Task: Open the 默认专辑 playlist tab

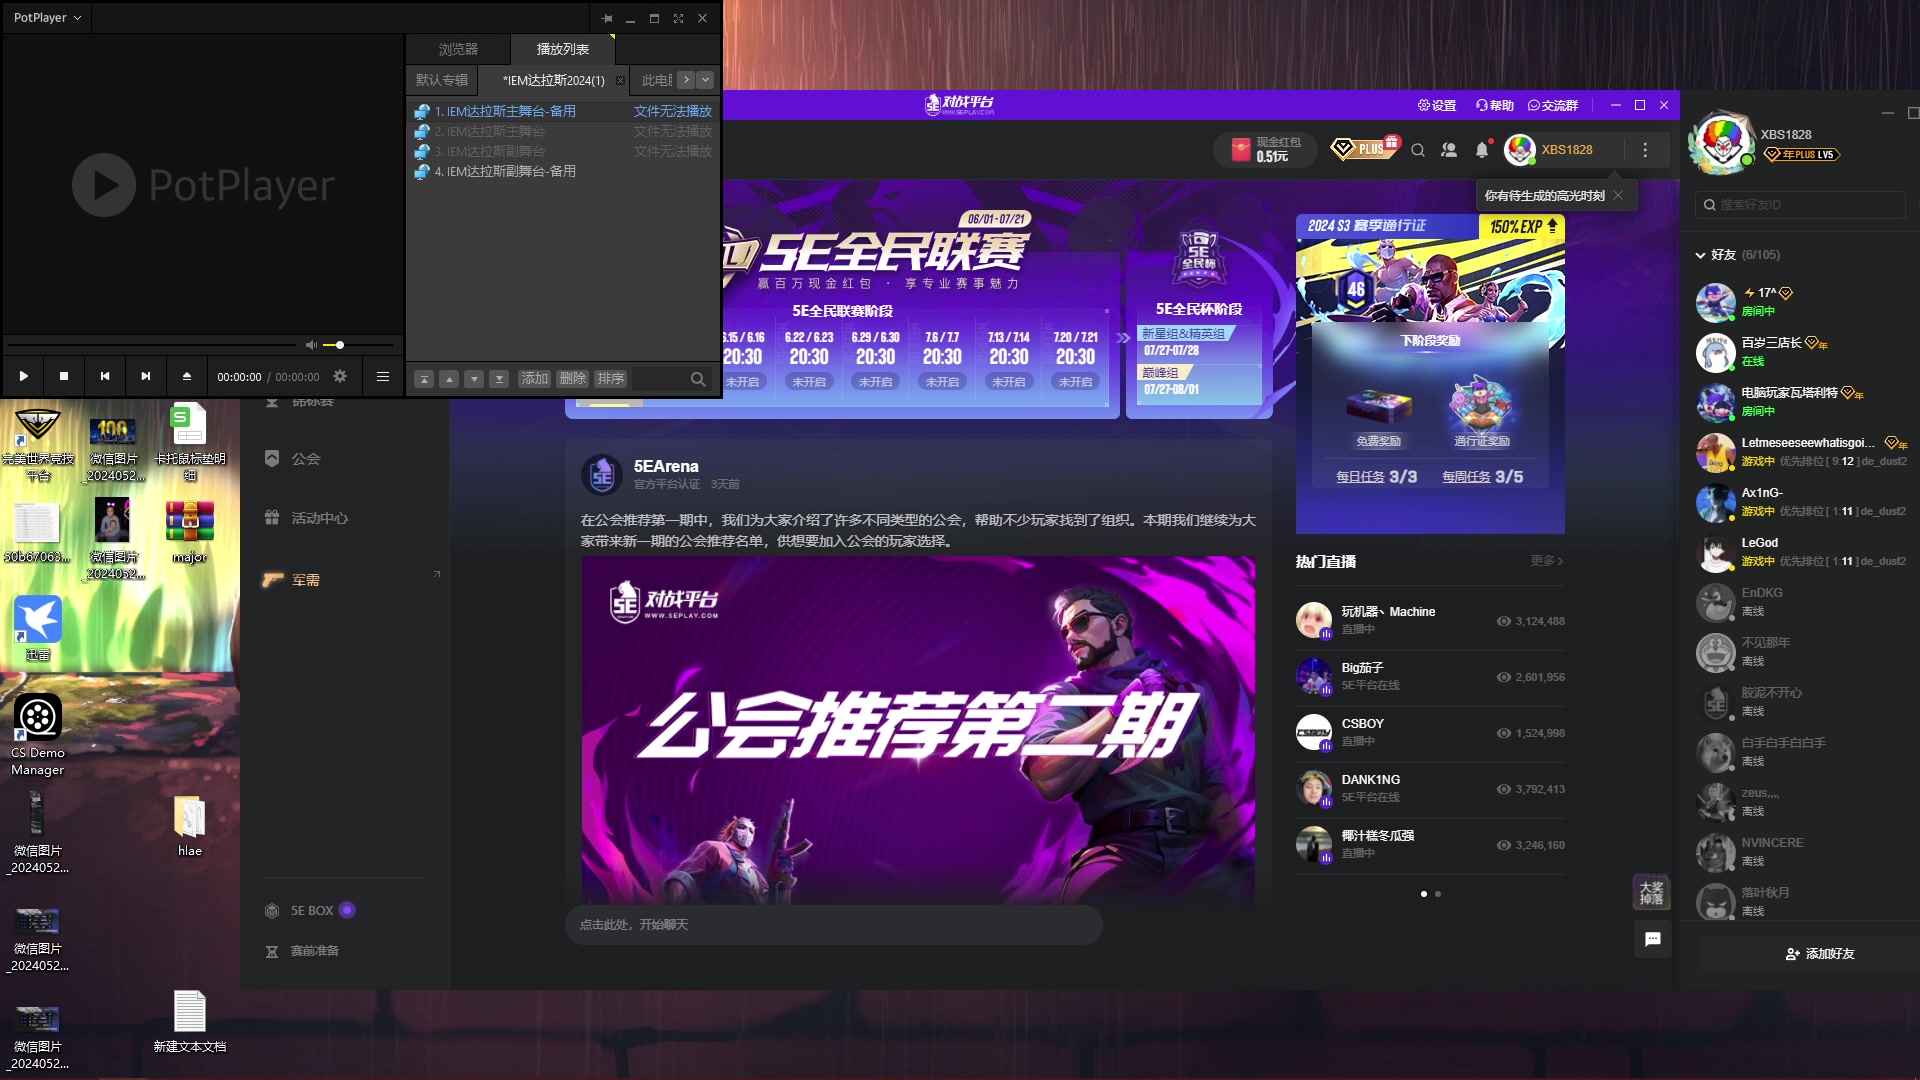Action: pos(440,80)
